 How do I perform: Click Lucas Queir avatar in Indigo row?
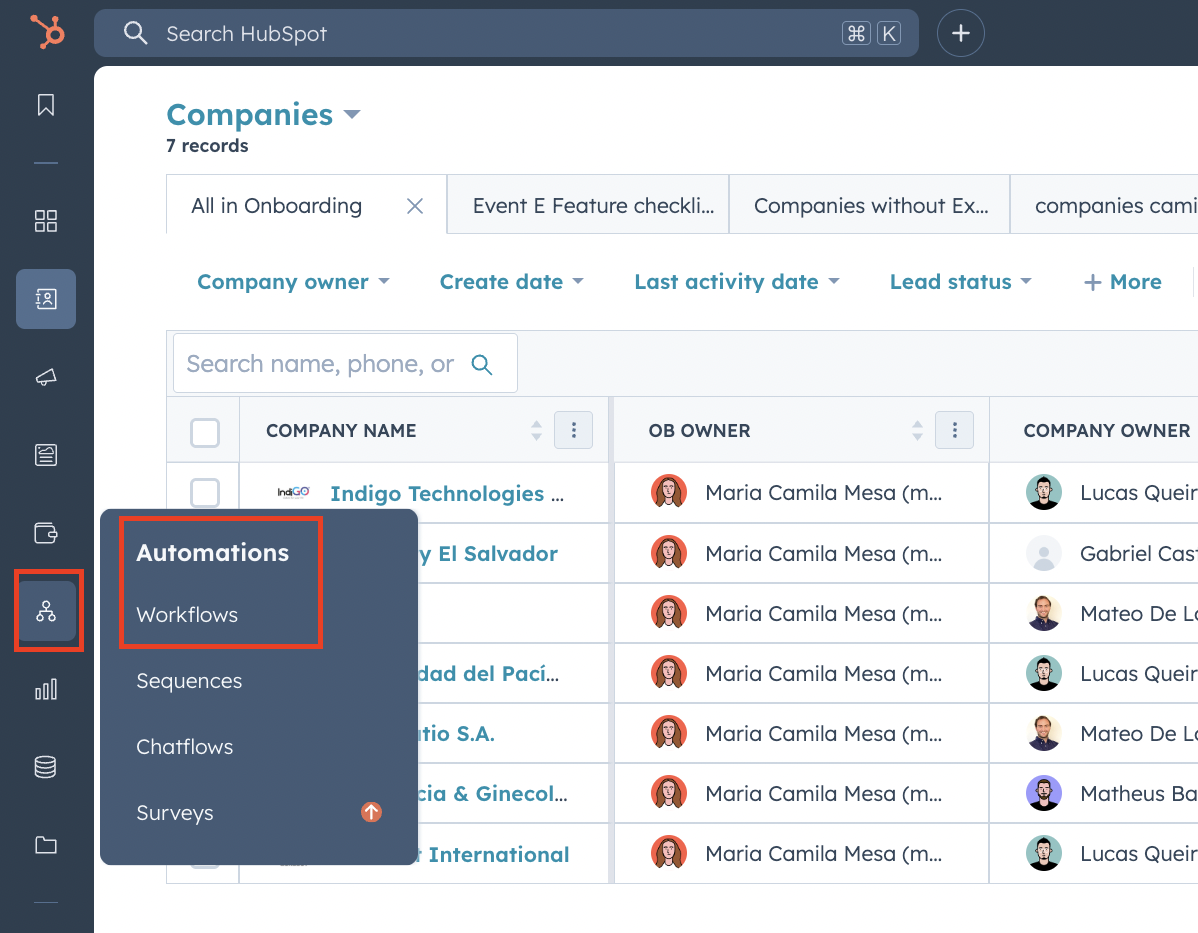pyautogui.click(x=1044, y=492)
